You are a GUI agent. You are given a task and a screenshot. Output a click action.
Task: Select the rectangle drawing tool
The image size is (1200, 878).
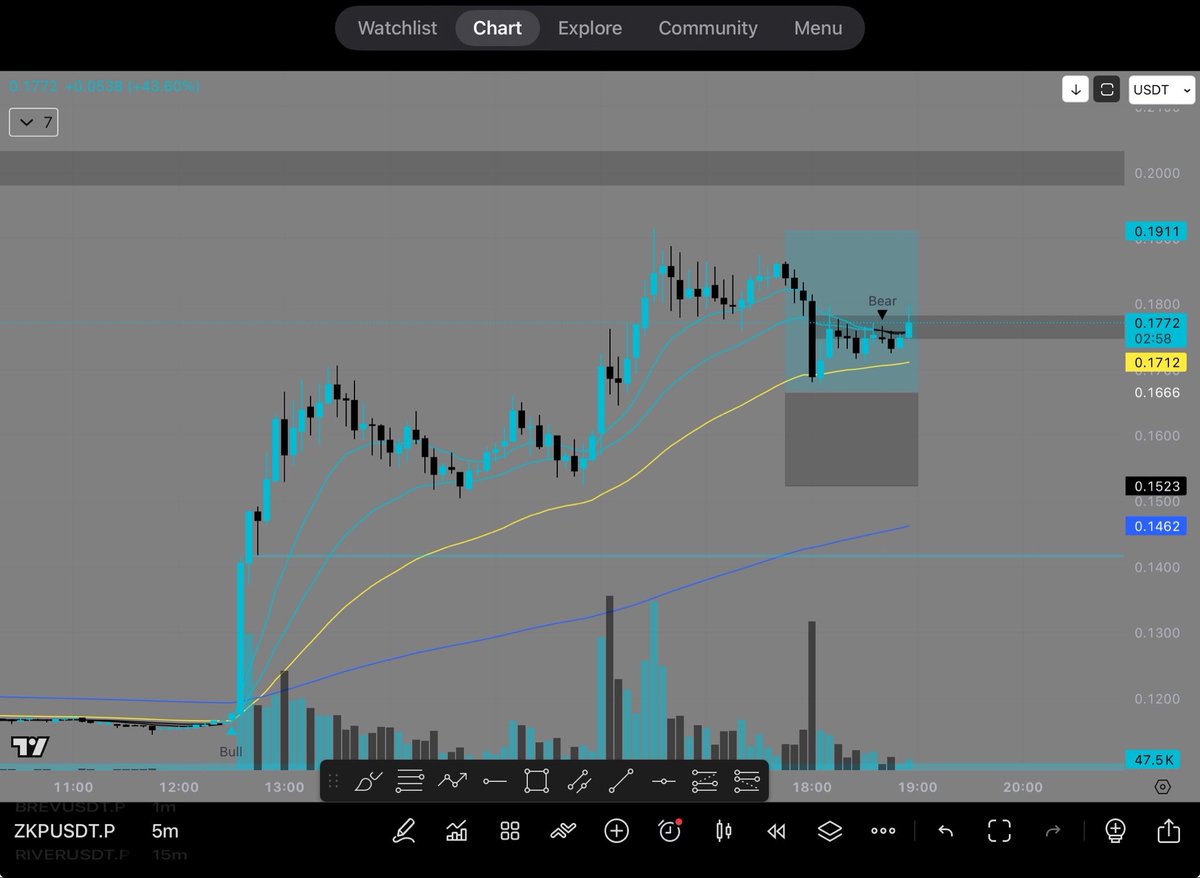coord(536,780)
